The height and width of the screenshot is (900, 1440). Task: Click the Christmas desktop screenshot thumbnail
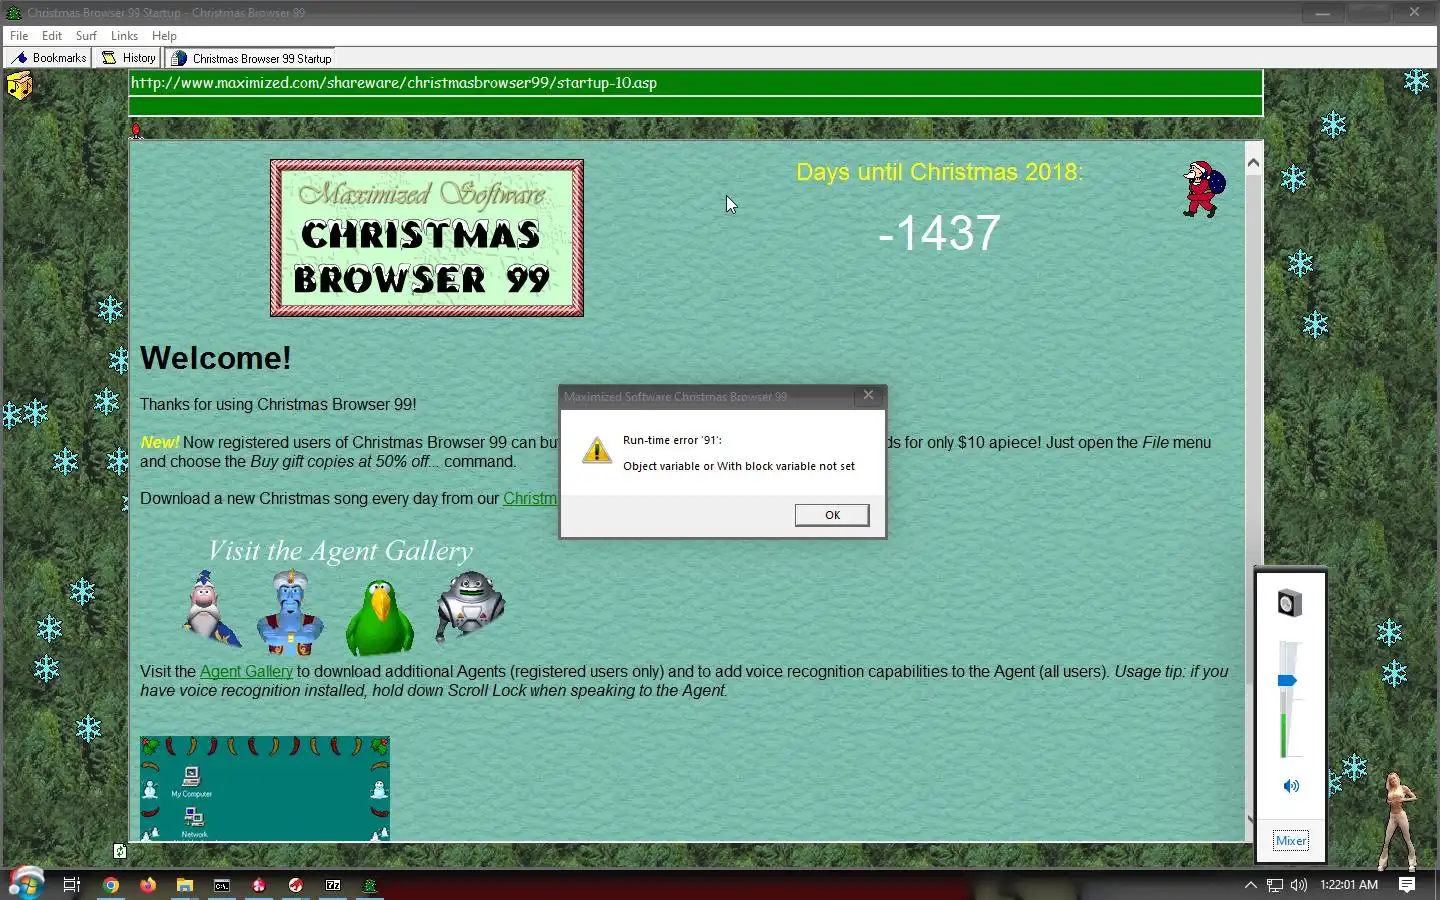click(265, 789)
